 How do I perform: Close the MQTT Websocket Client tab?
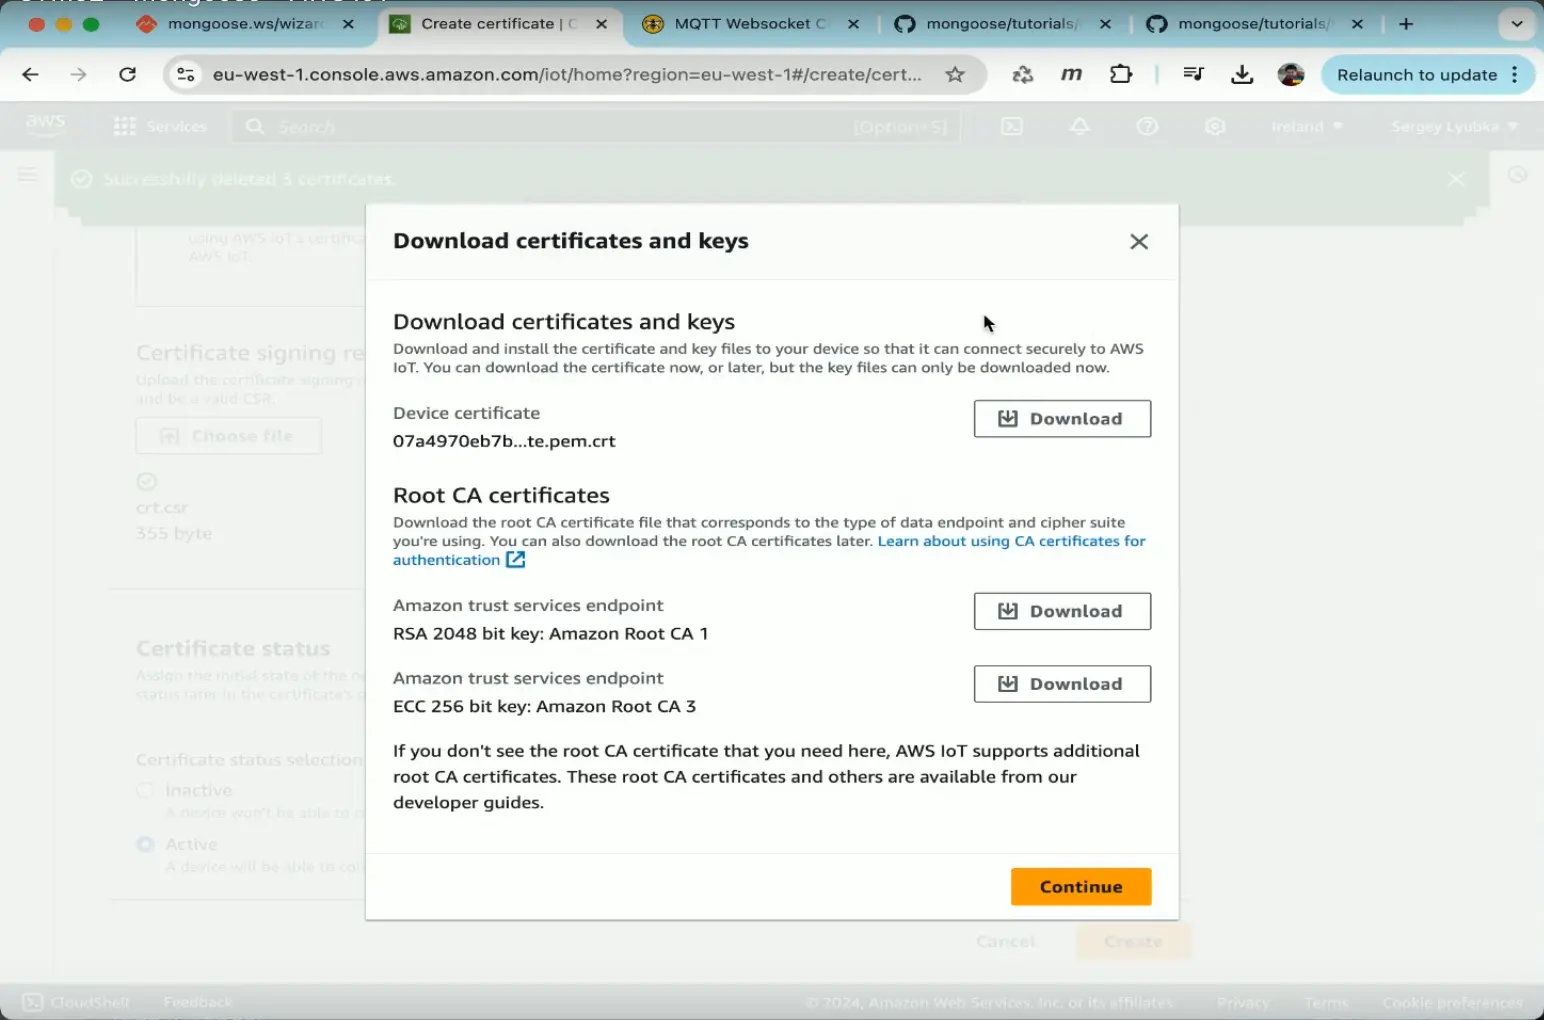[853, 24]
